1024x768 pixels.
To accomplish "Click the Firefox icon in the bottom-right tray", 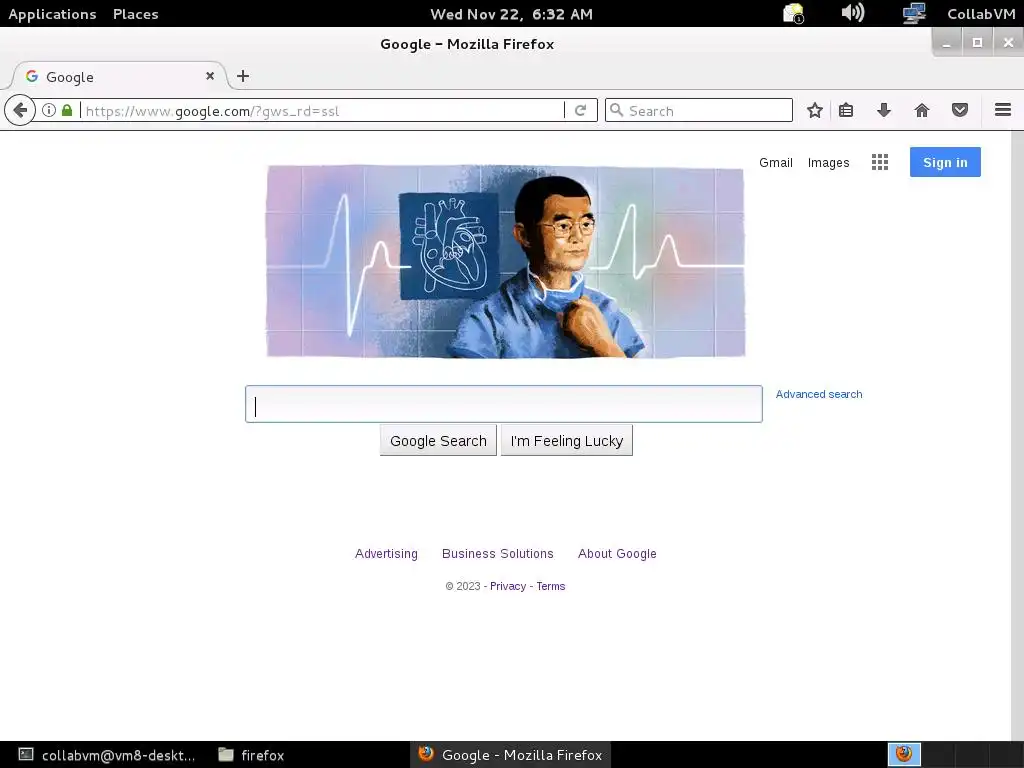I will (x=904, y=754).
